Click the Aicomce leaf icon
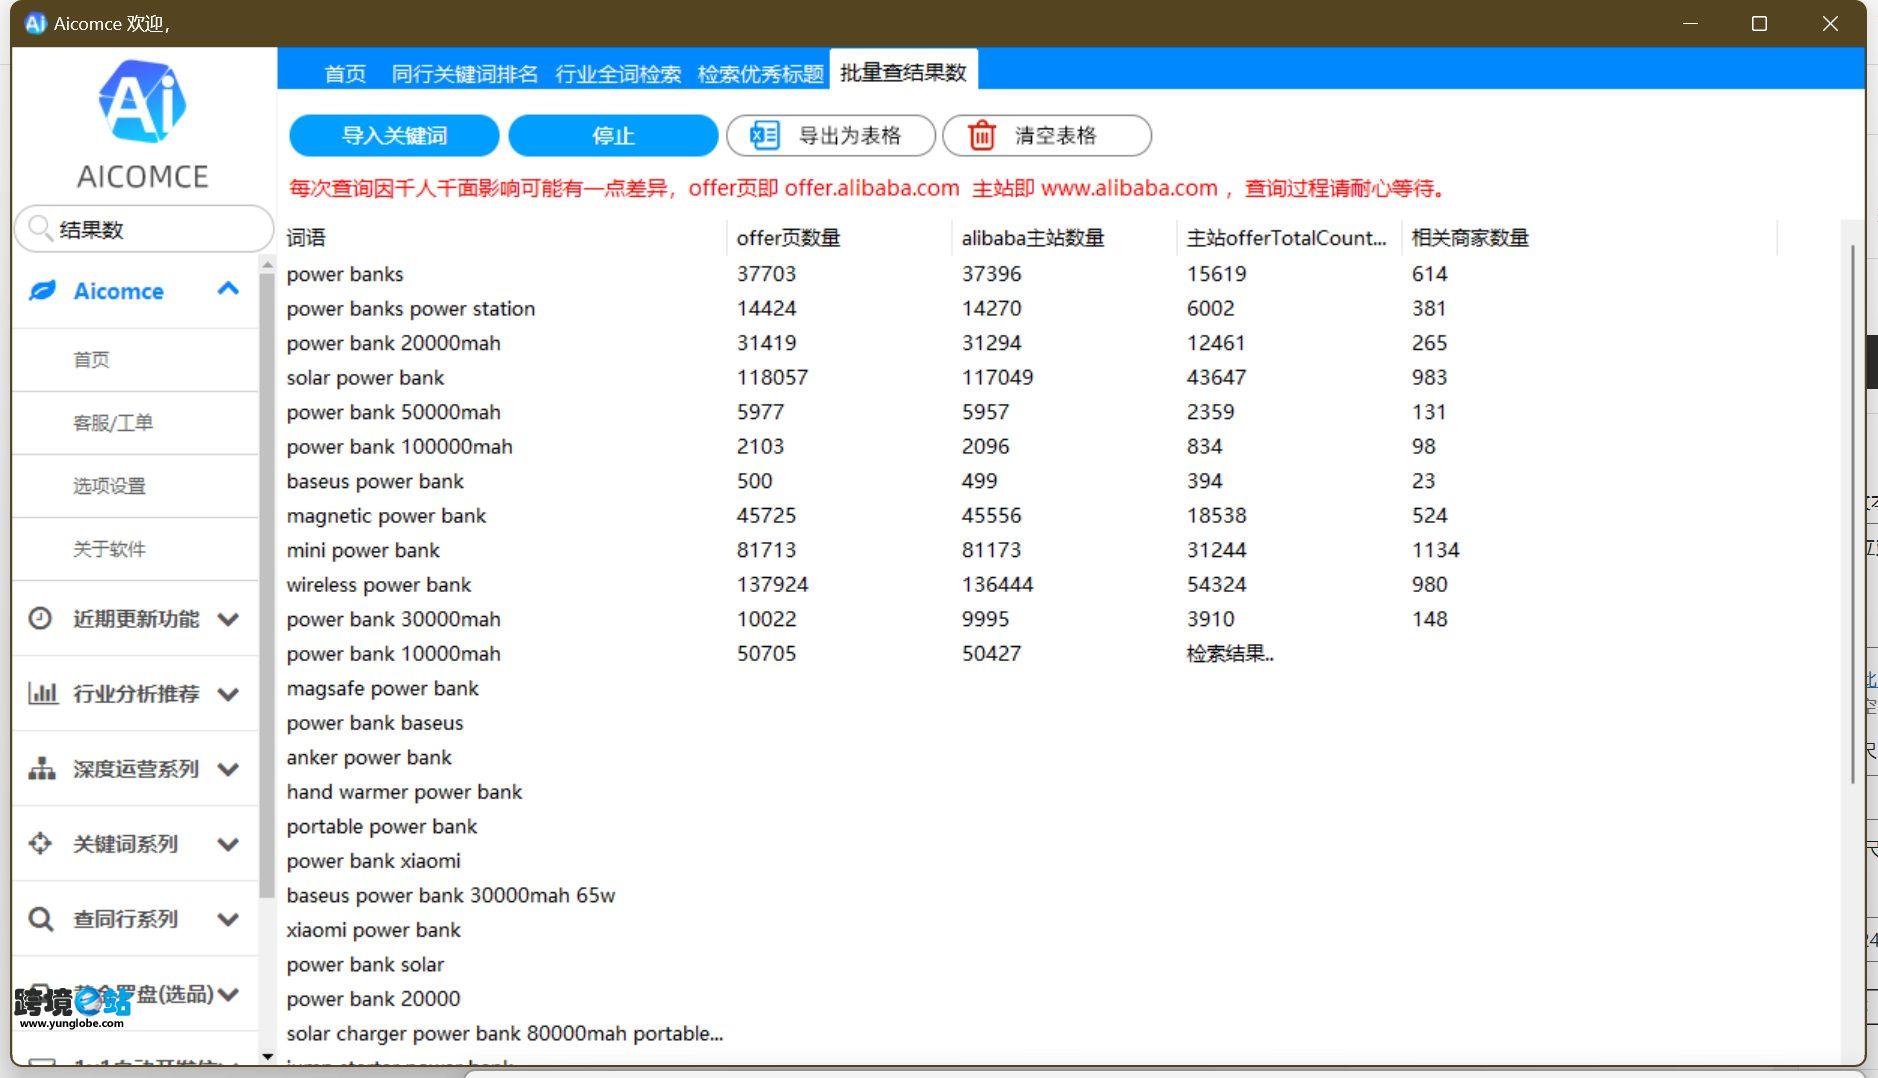This screenshot has width=1878, height=1078. tap(42, 291)
